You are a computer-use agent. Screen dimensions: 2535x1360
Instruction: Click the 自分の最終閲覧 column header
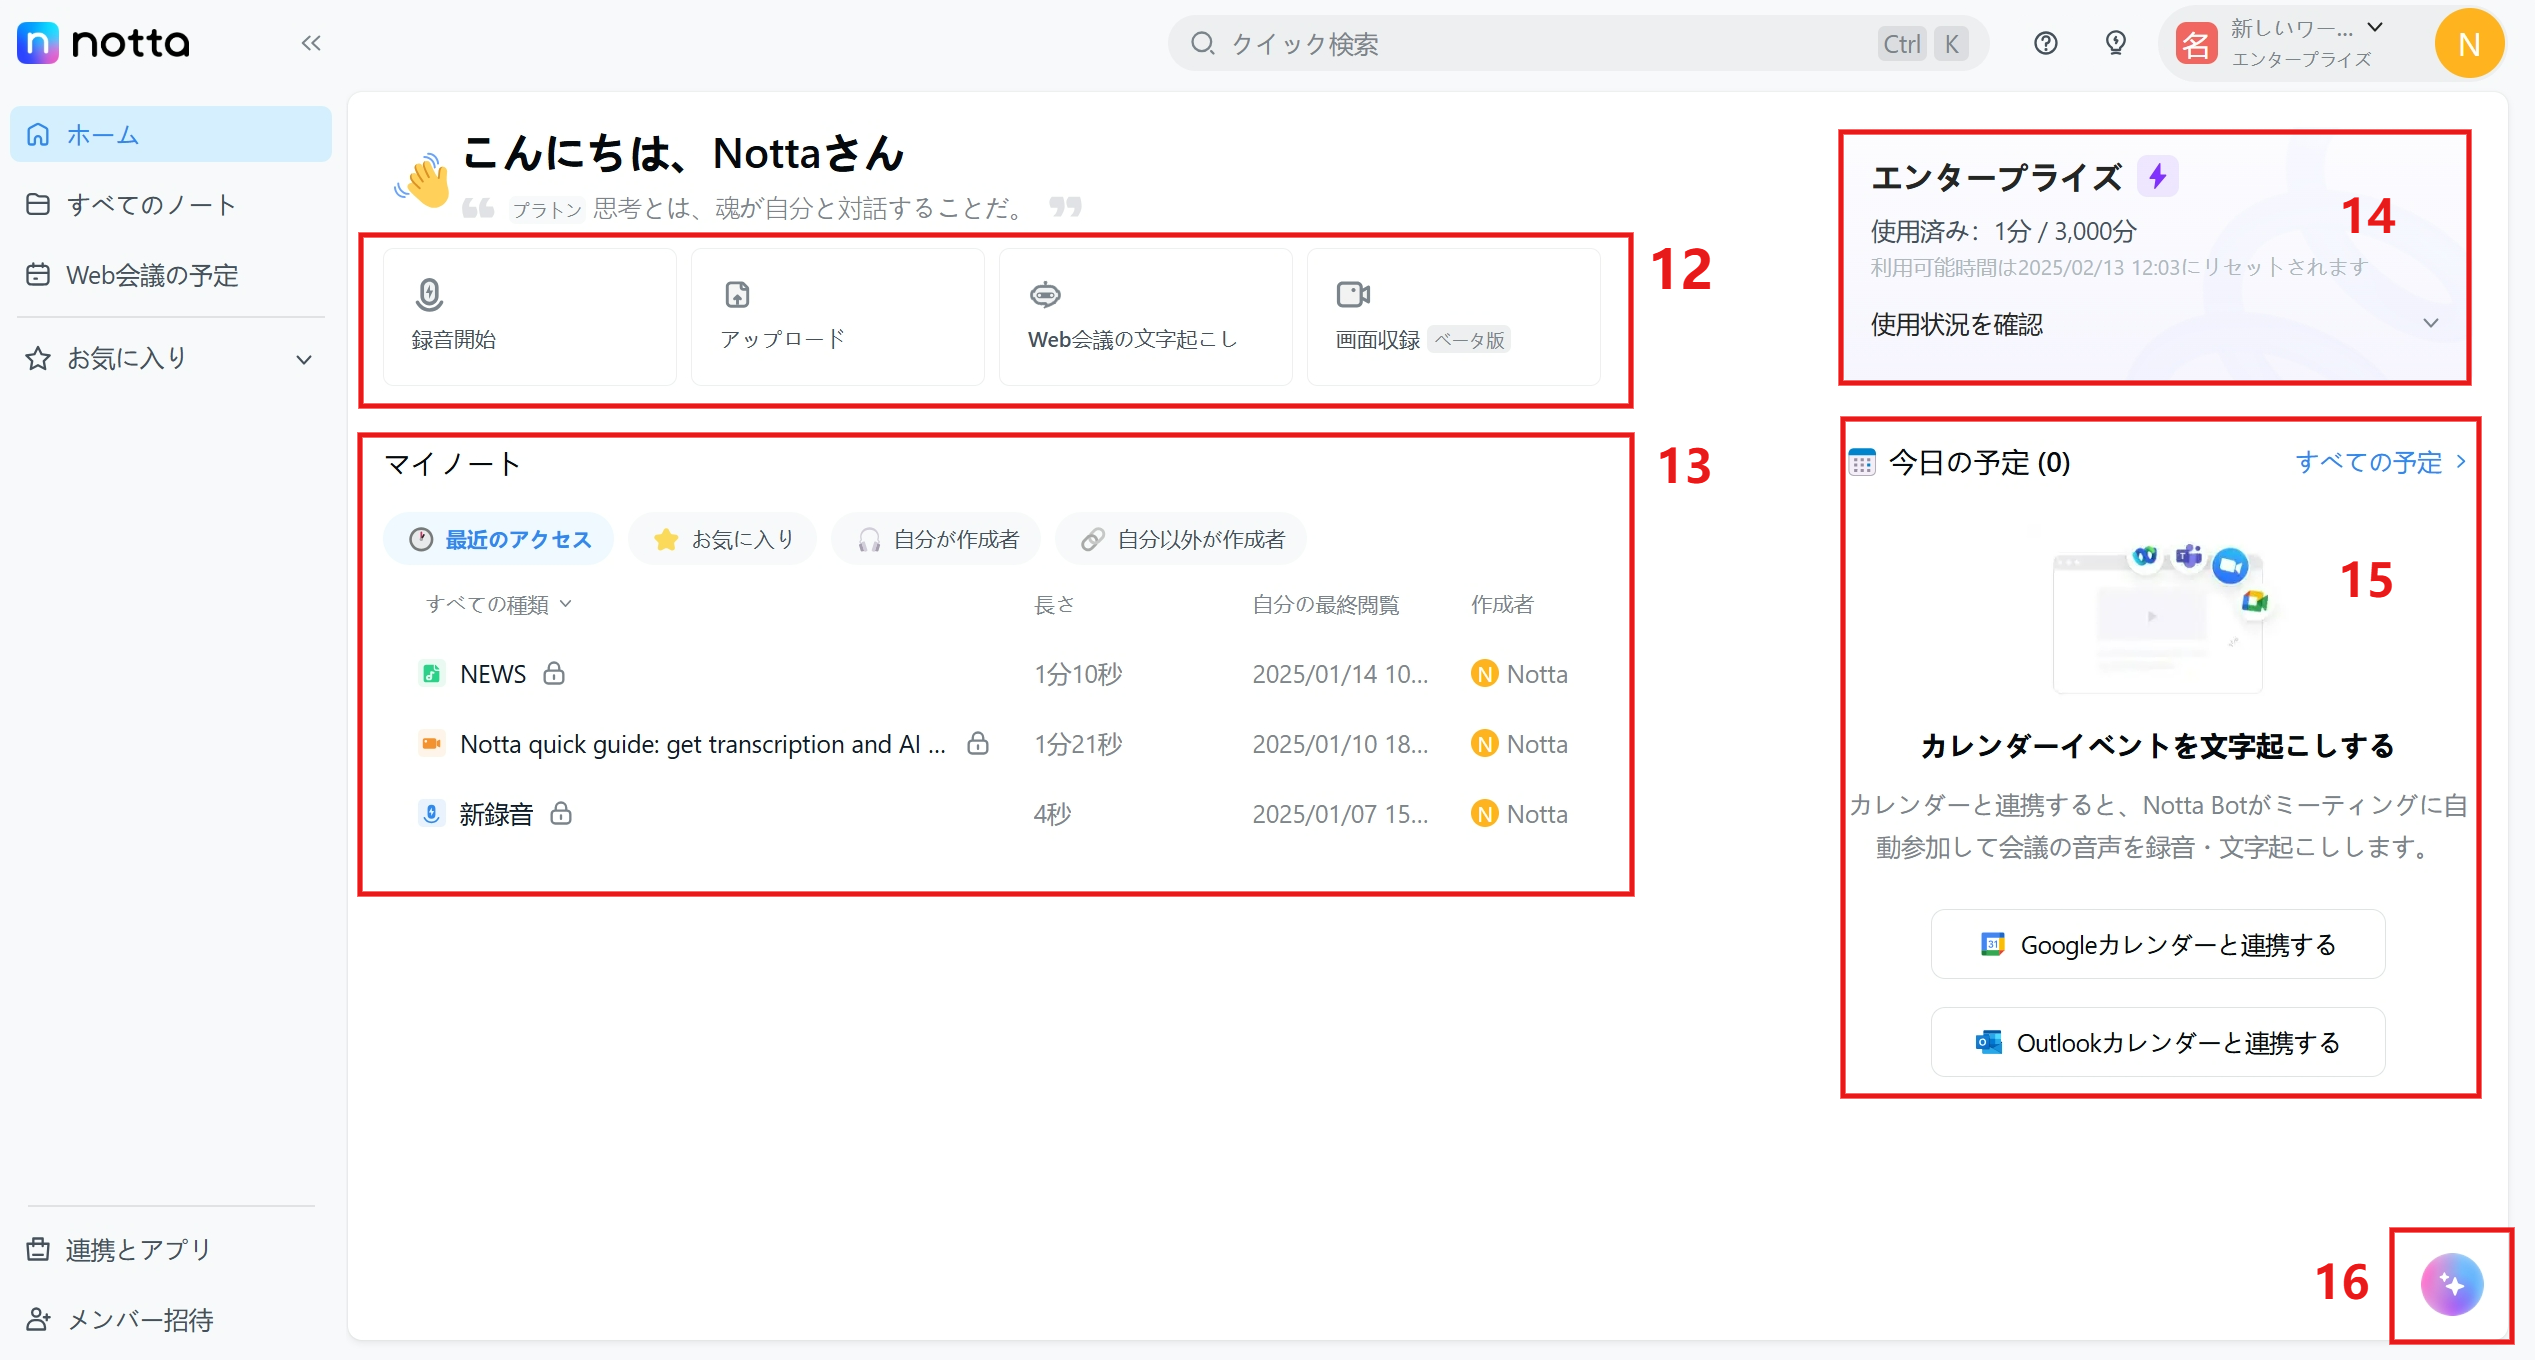click(x=1326, y=604)
